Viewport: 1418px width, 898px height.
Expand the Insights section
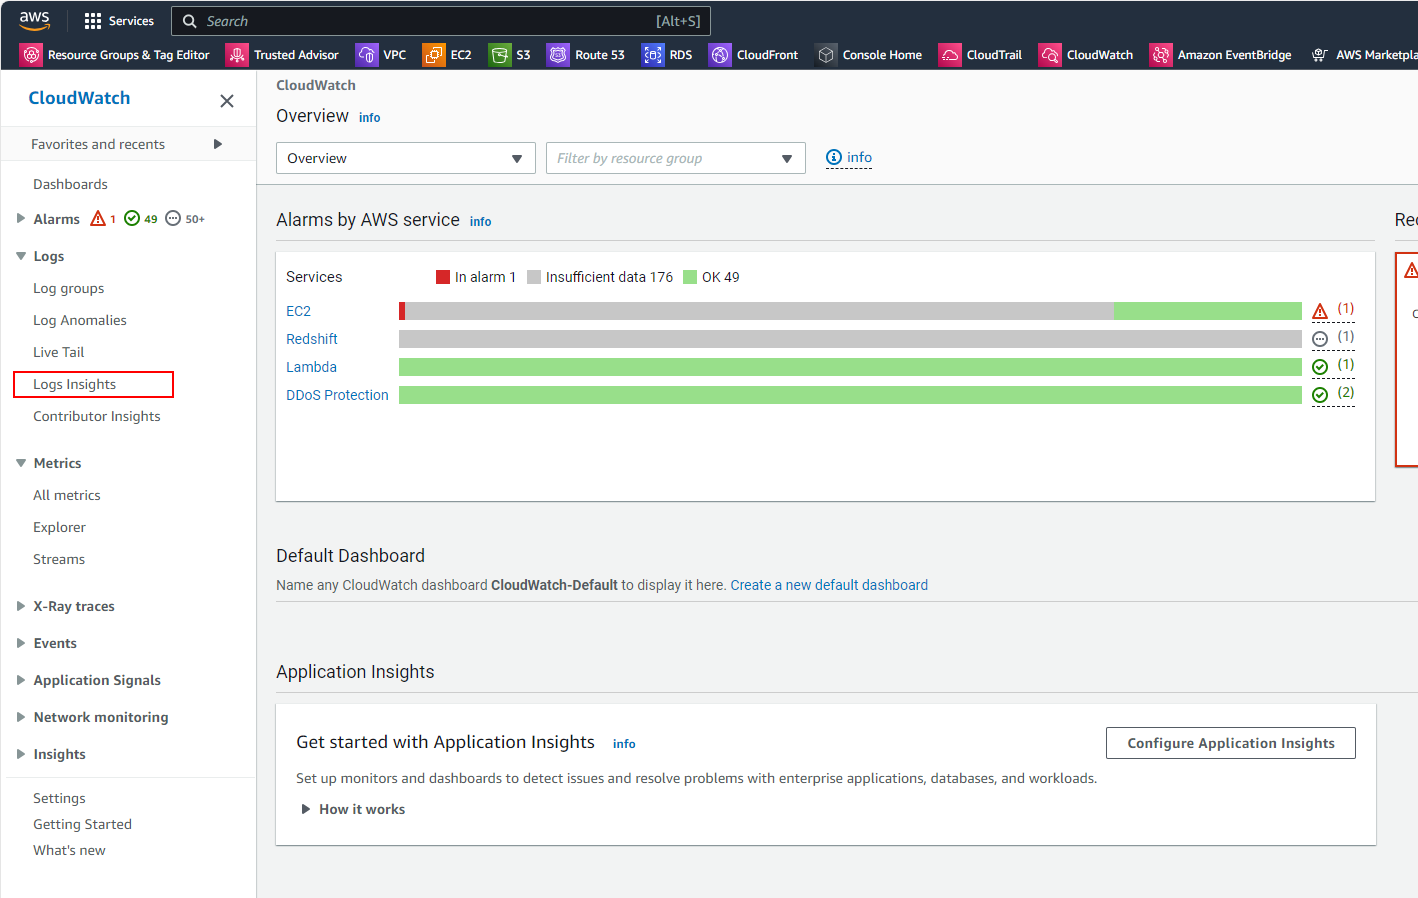pyautogui.click(x=21, y=754)
